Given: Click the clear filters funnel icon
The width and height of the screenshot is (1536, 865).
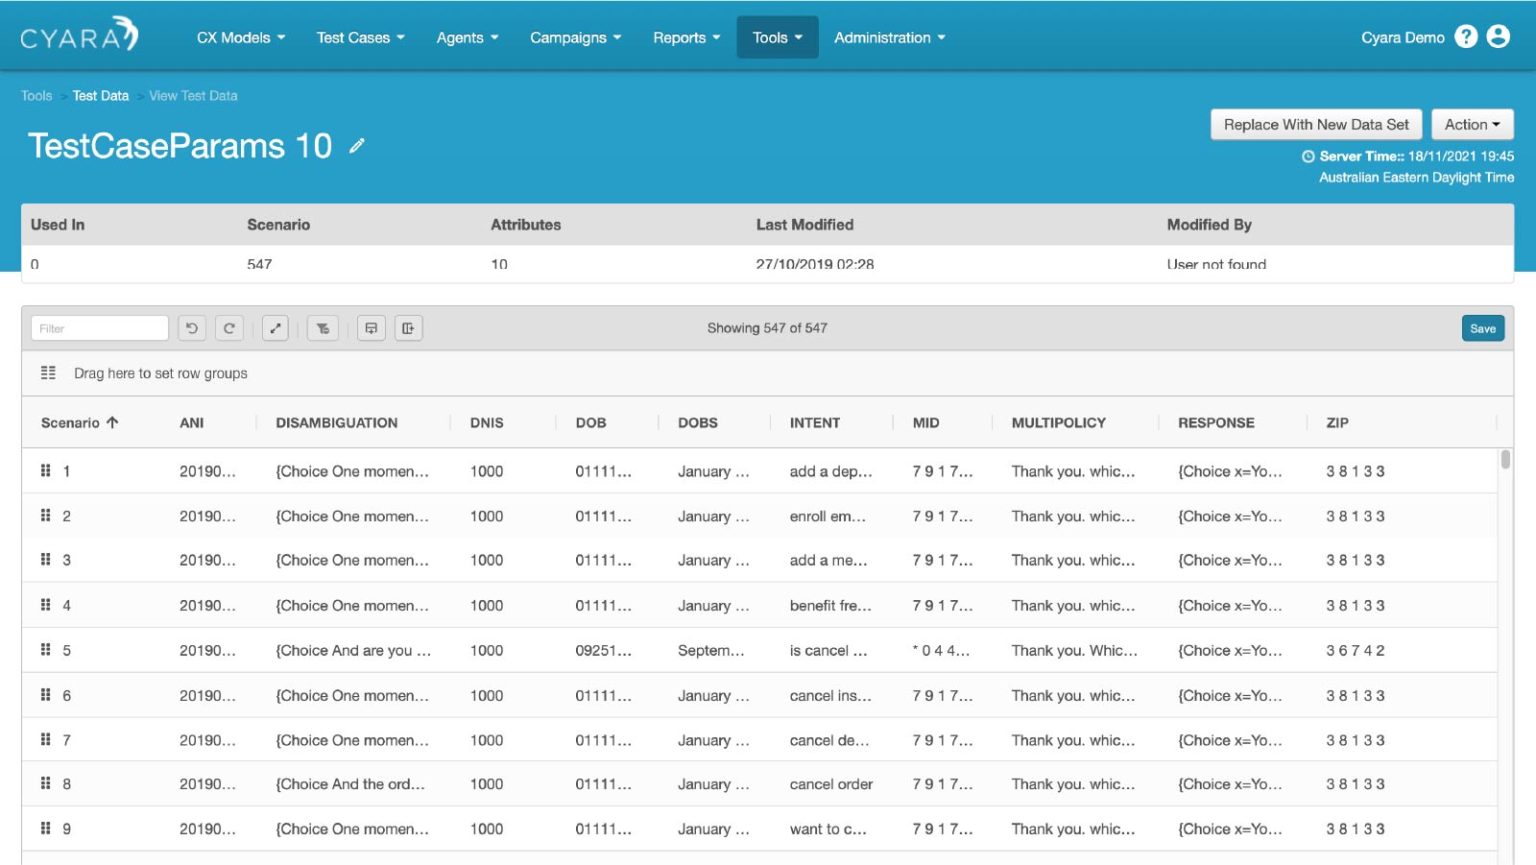Looking at the screenshot, I should click(323, 328).
